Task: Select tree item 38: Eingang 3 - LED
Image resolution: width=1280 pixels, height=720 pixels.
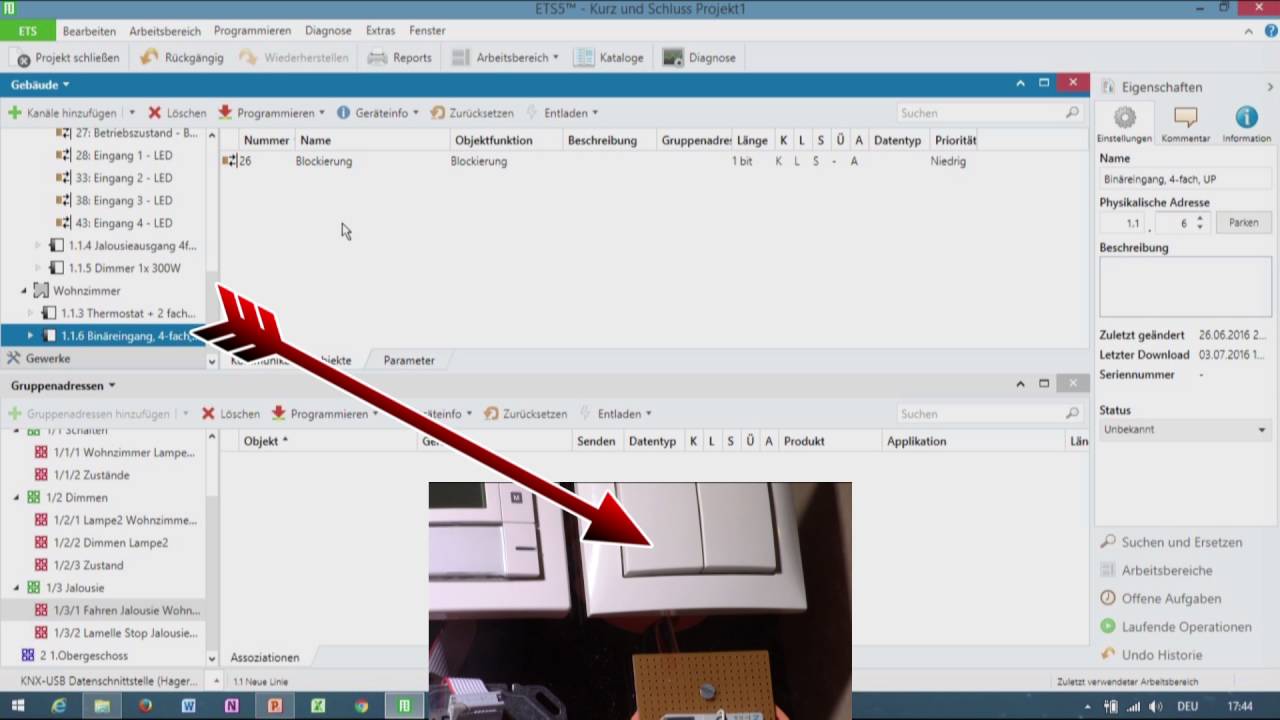Action: tap(114, 200)
